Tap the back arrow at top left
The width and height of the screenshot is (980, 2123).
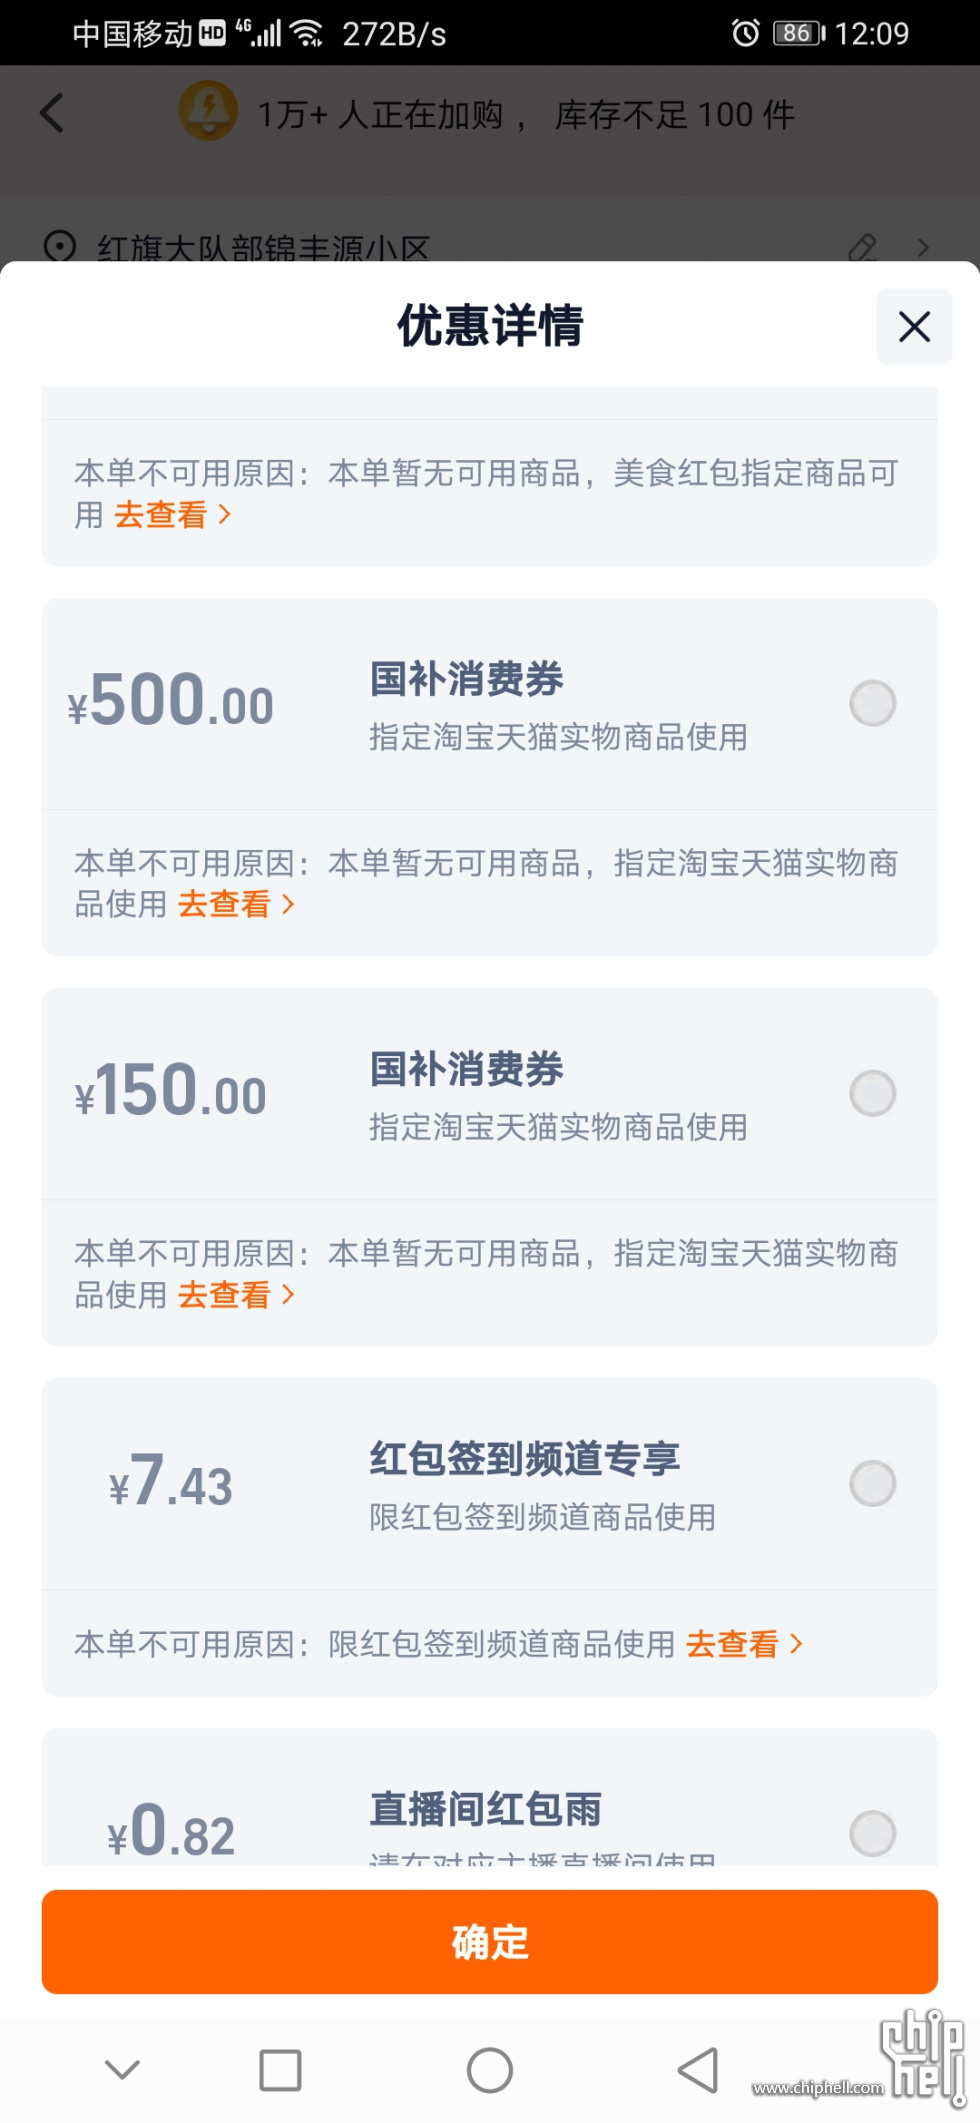tap(53, 113)
